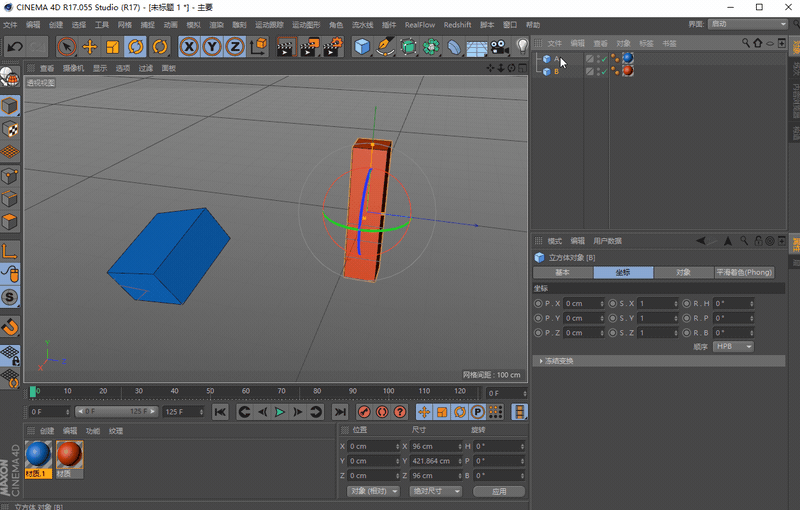
Task: Select the spline Pen tool
Action: pos(386,47)
